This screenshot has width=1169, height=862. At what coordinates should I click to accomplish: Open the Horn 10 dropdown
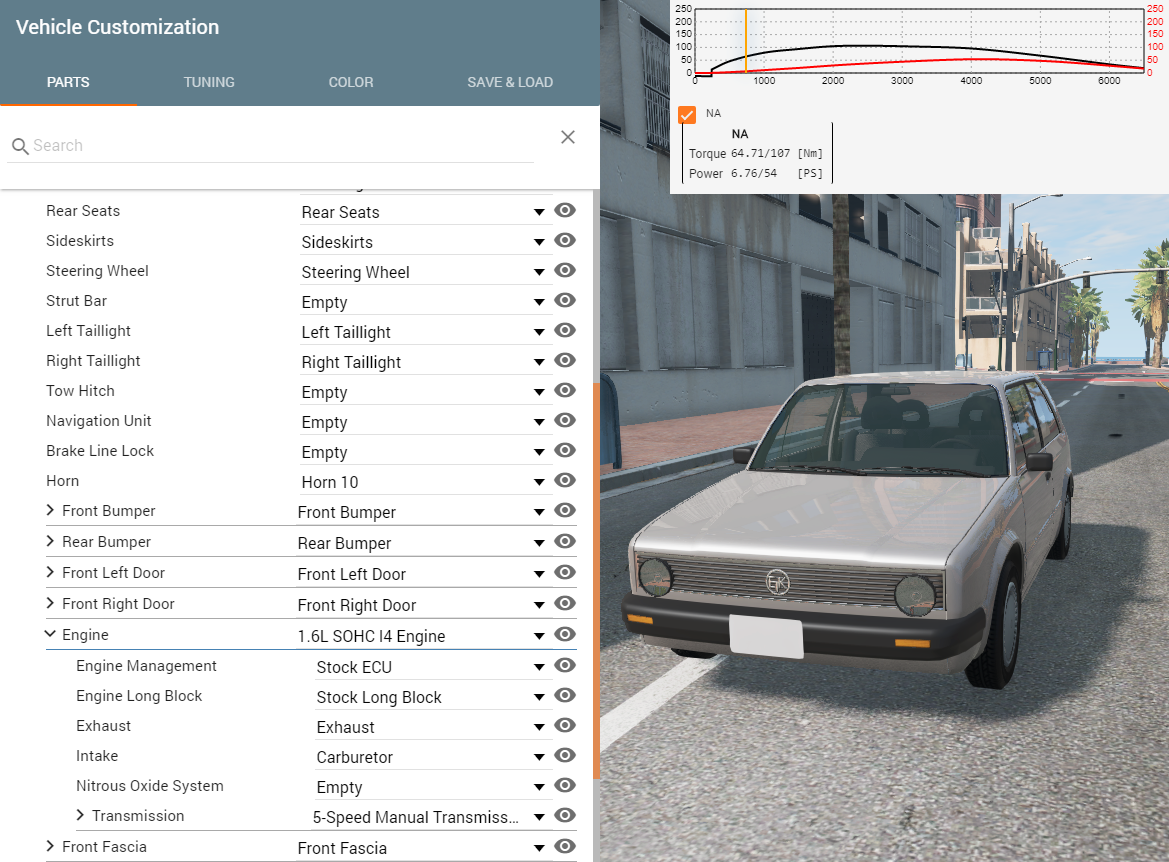click(x=426, y=482)
